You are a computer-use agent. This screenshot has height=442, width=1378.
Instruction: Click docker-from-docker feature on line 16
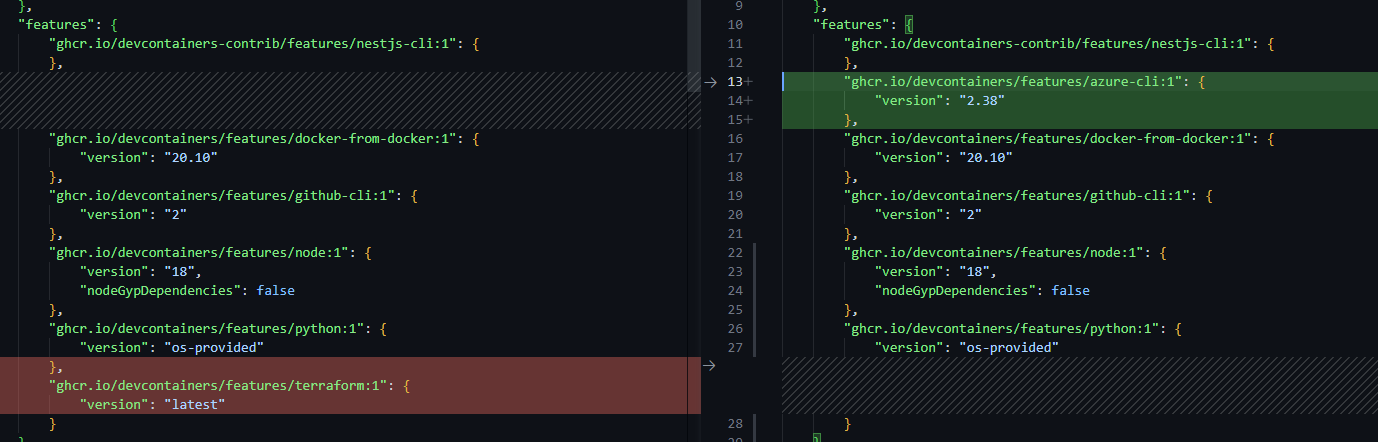(1059, 139)
